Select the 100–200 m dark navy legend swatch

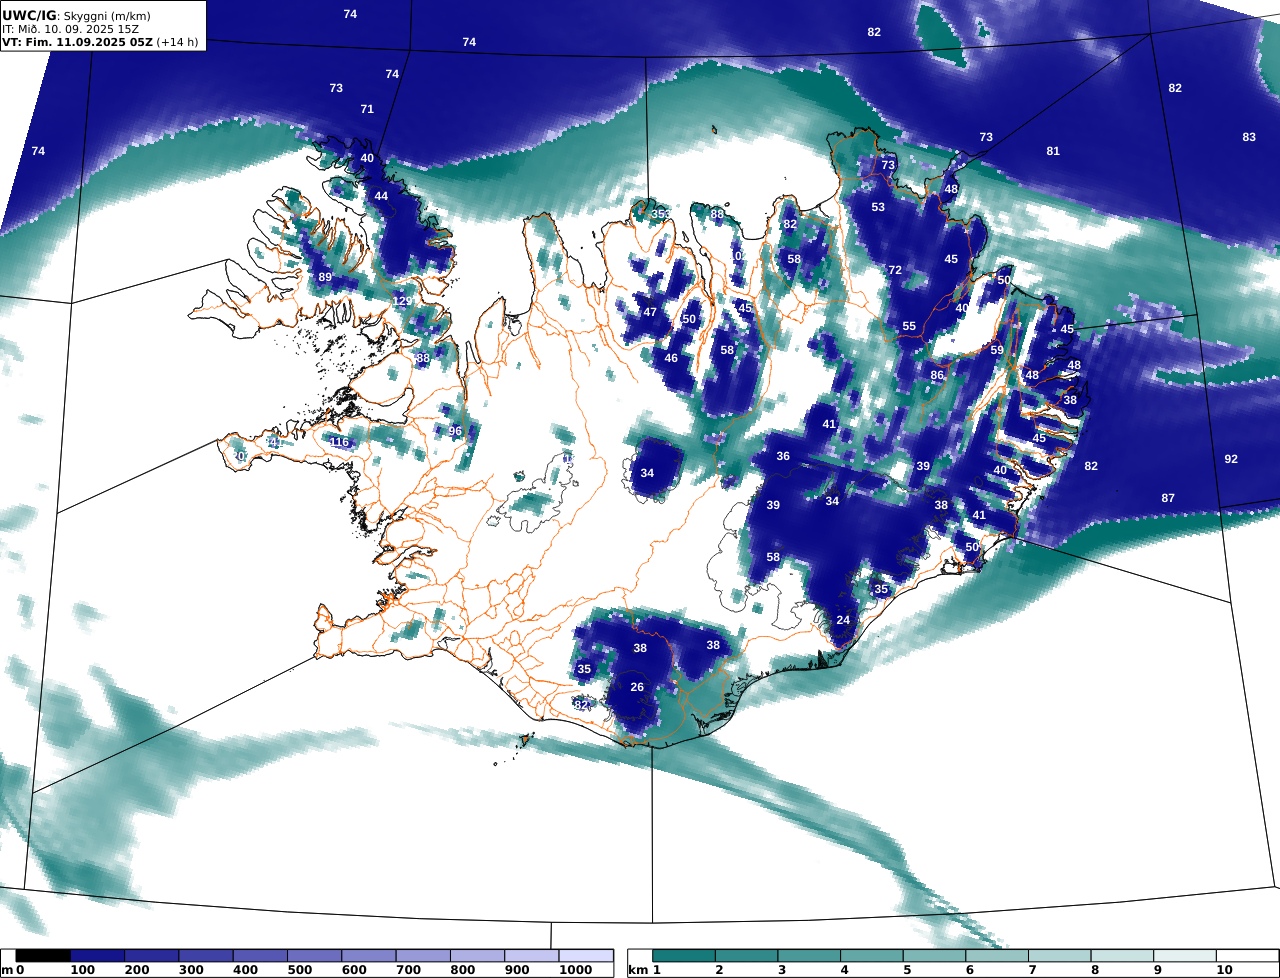point(98,956)
